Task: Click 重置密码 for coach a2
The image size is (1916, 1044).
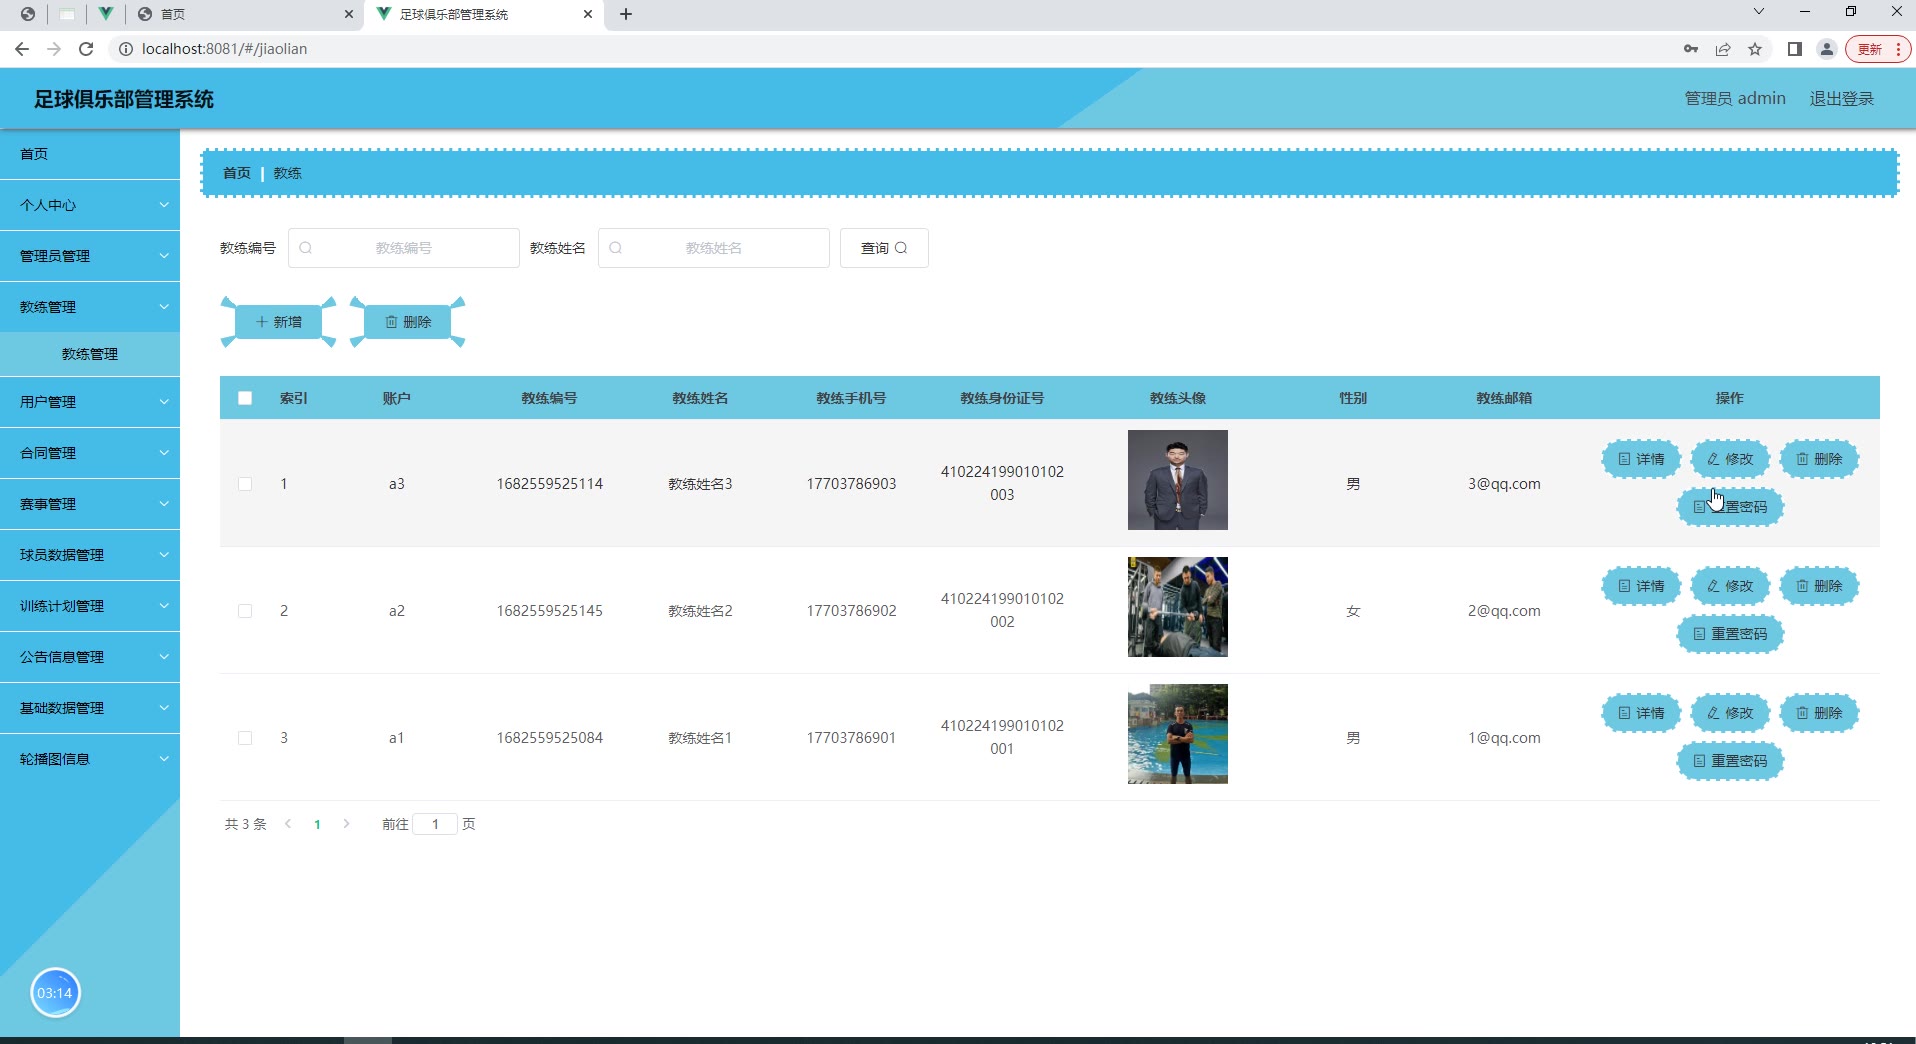Action: 1730,634
